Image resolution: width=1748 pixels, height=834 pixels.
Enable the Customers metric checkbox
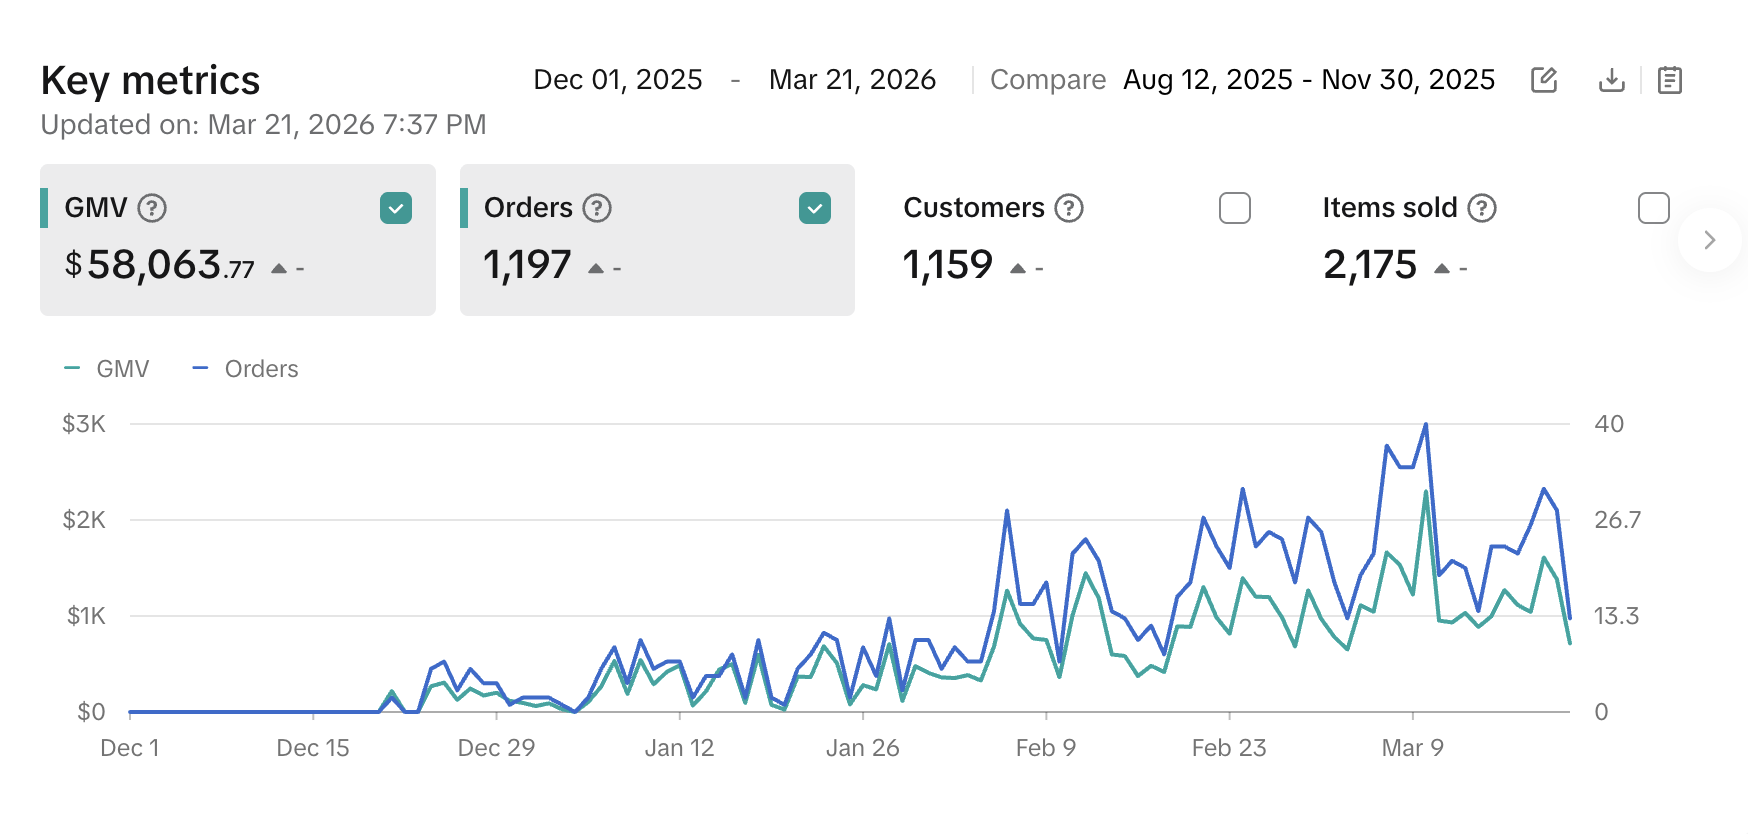pos(1235,208)
